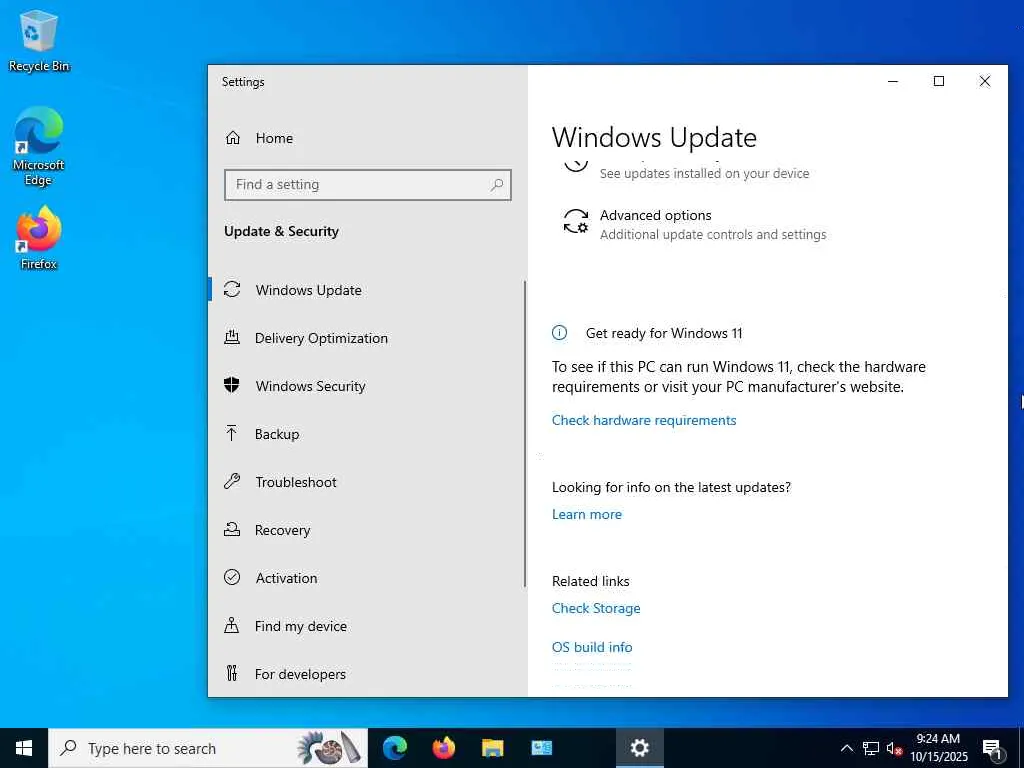Click the Delivery Optimization icon

(x=232, y=338)
